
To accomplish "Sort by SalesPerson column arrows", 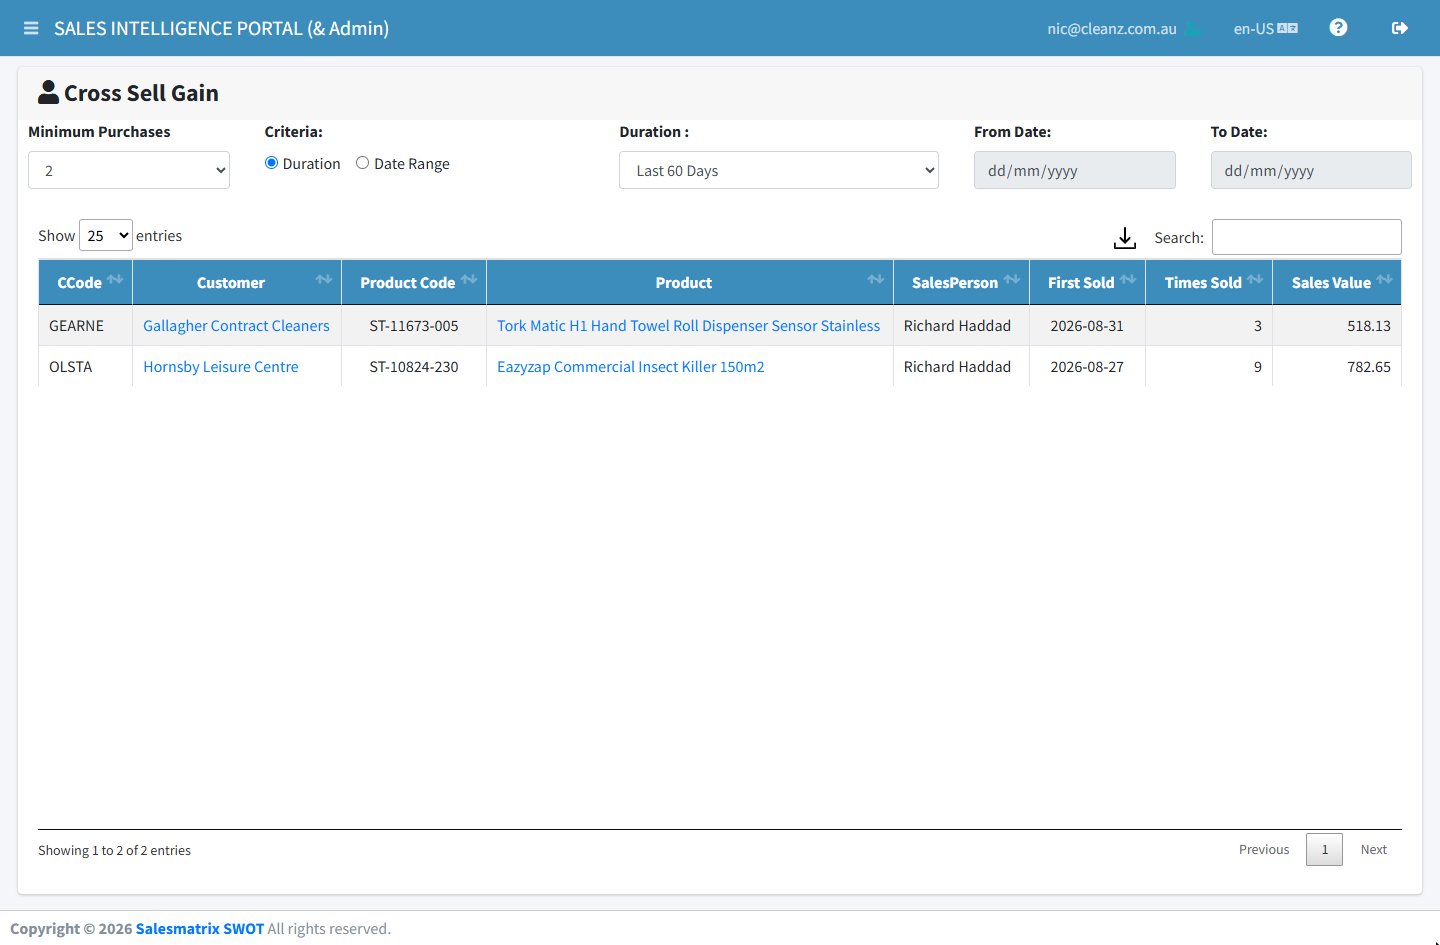I will pyautogui.click(x=1012, y=280).
